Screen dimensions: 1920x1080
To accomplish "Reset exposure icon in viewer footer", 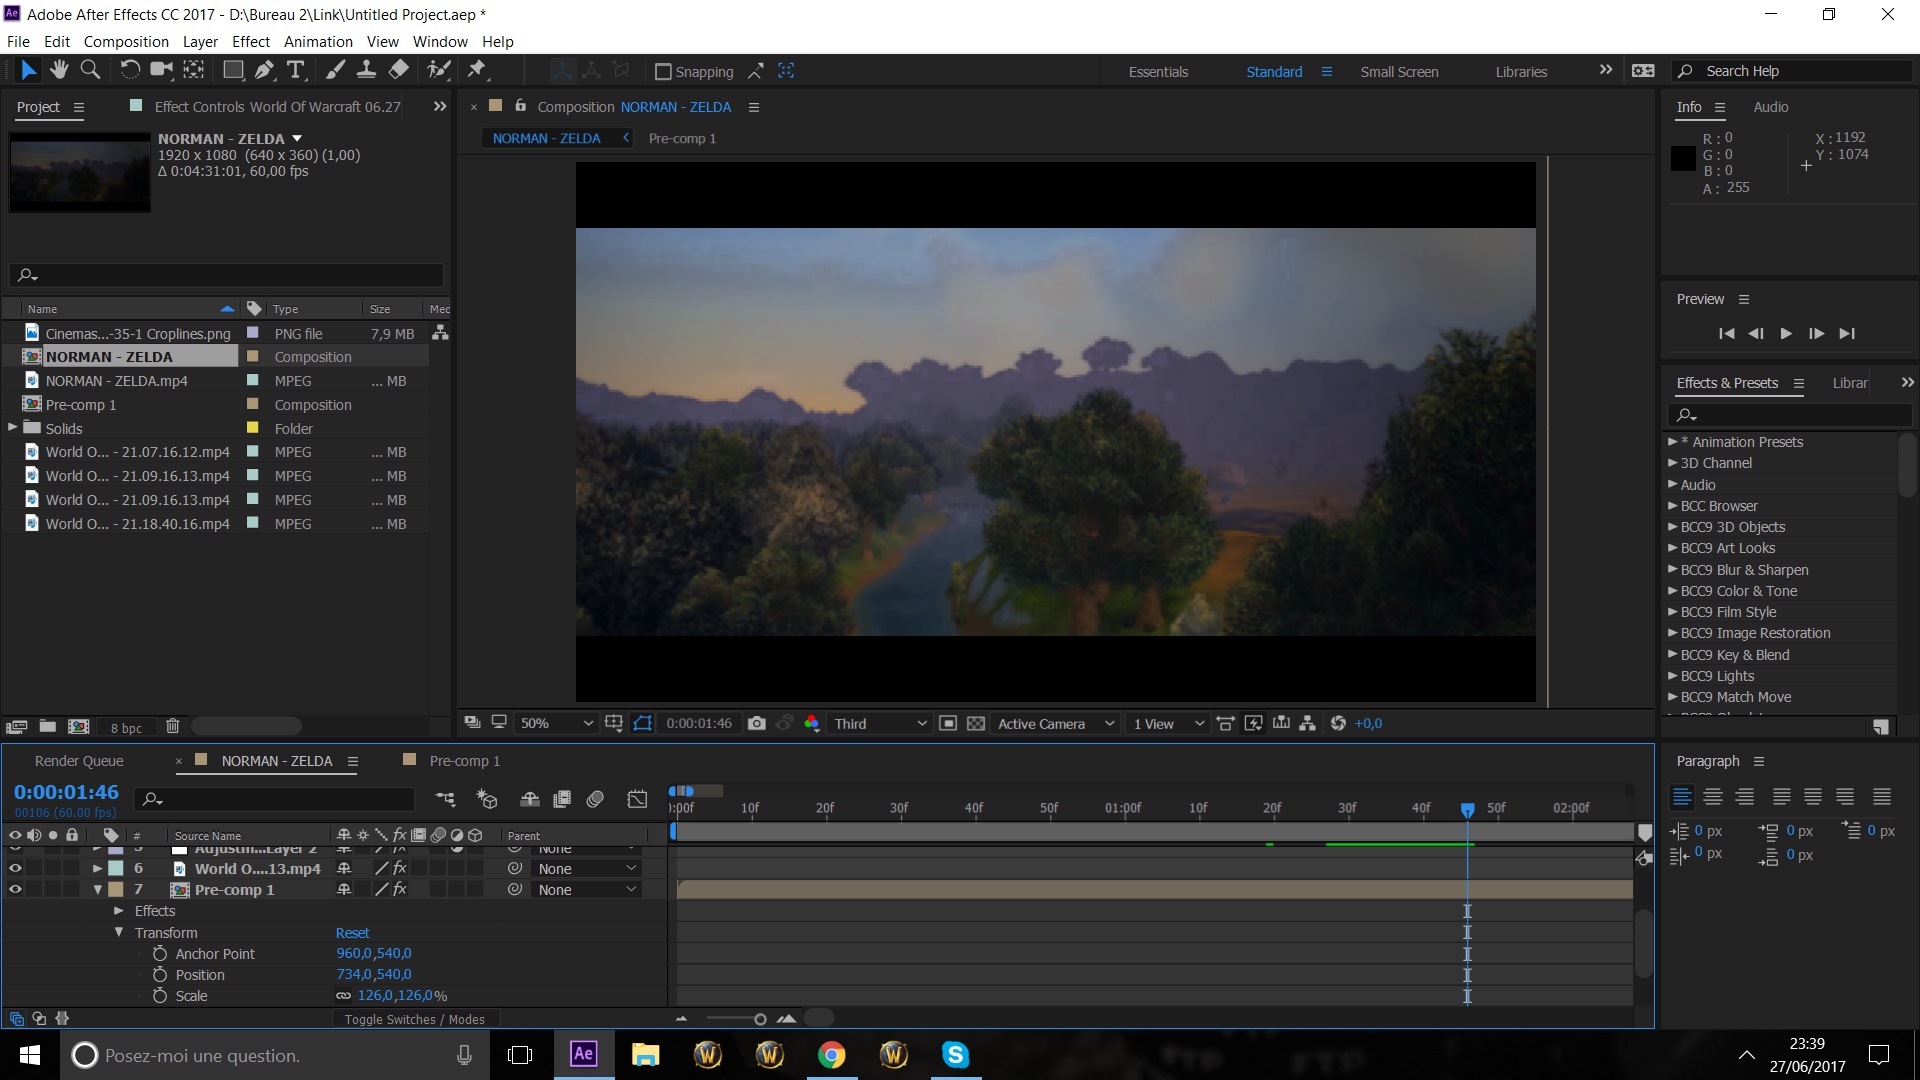I will (1338, 723).
